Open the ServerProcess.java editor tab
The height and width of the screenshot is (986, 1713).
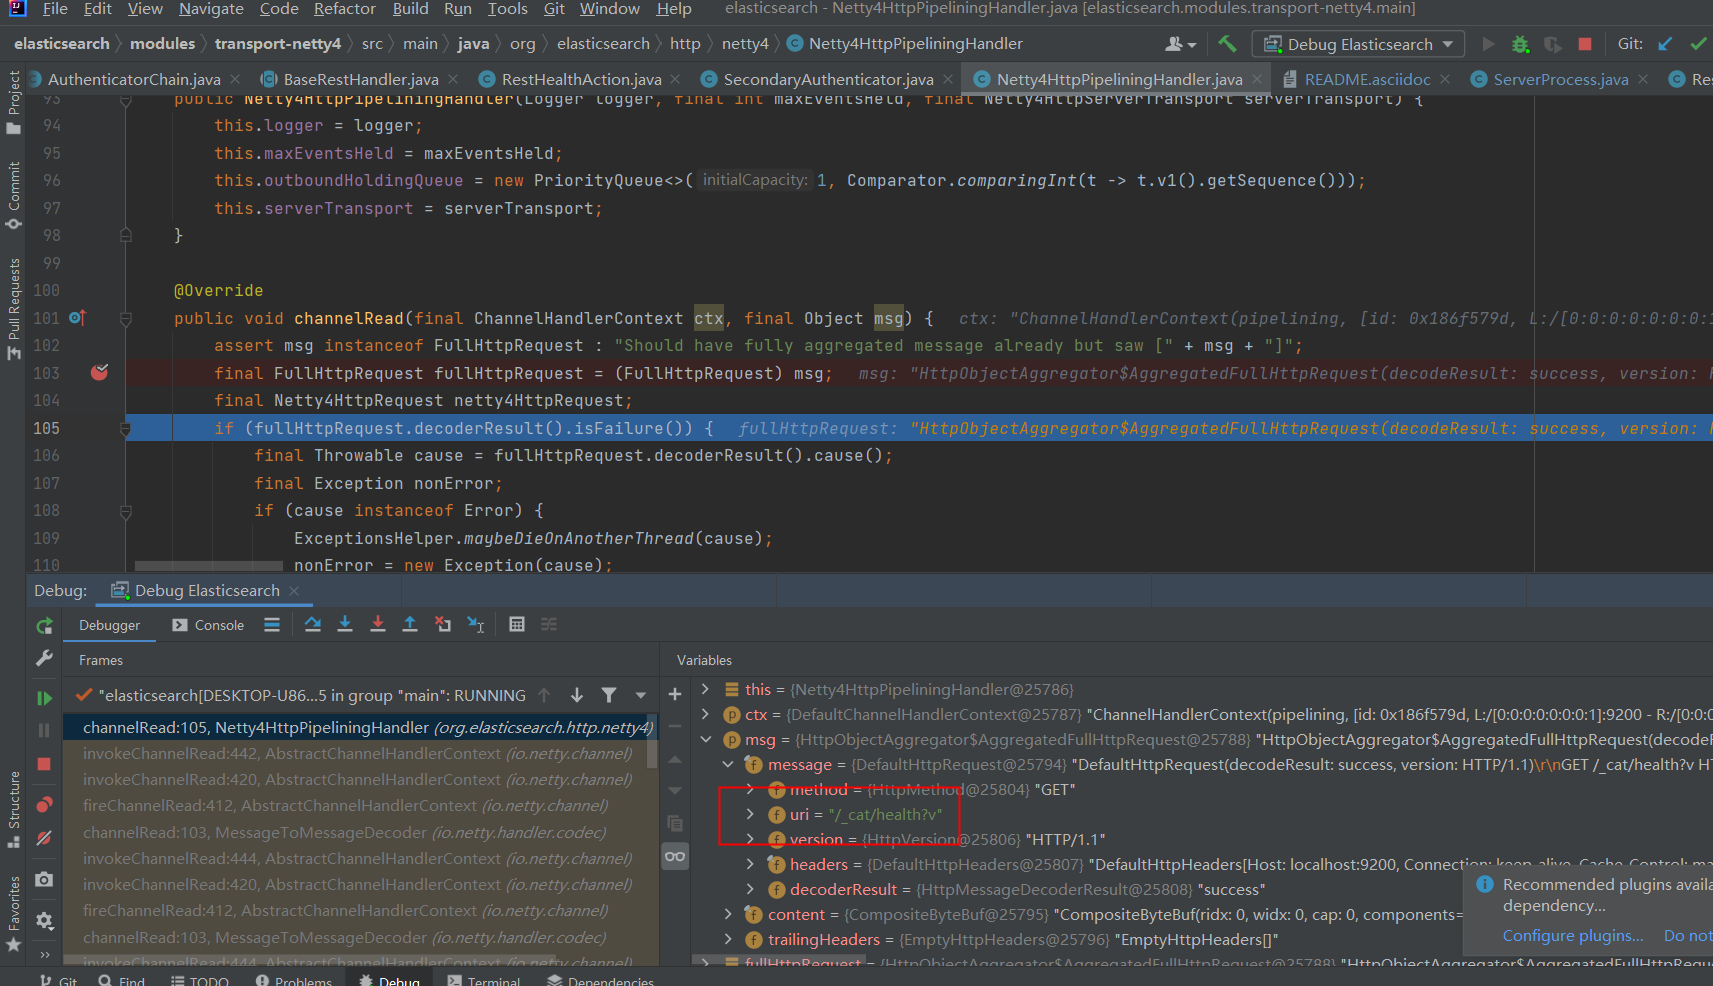tap(1560, 79)
